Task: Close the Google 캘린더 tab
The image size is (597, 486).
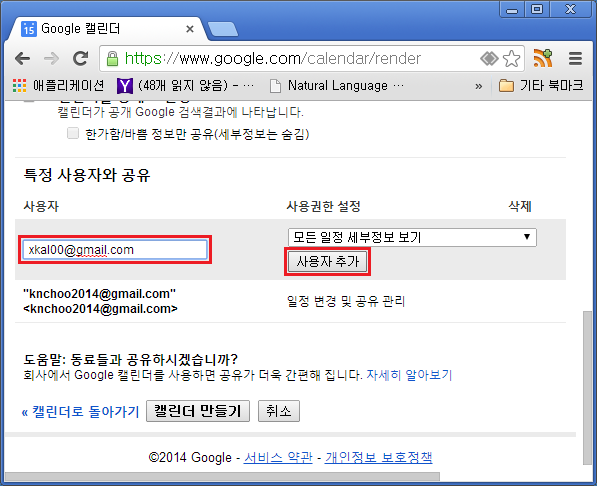Action: [190, 29]
